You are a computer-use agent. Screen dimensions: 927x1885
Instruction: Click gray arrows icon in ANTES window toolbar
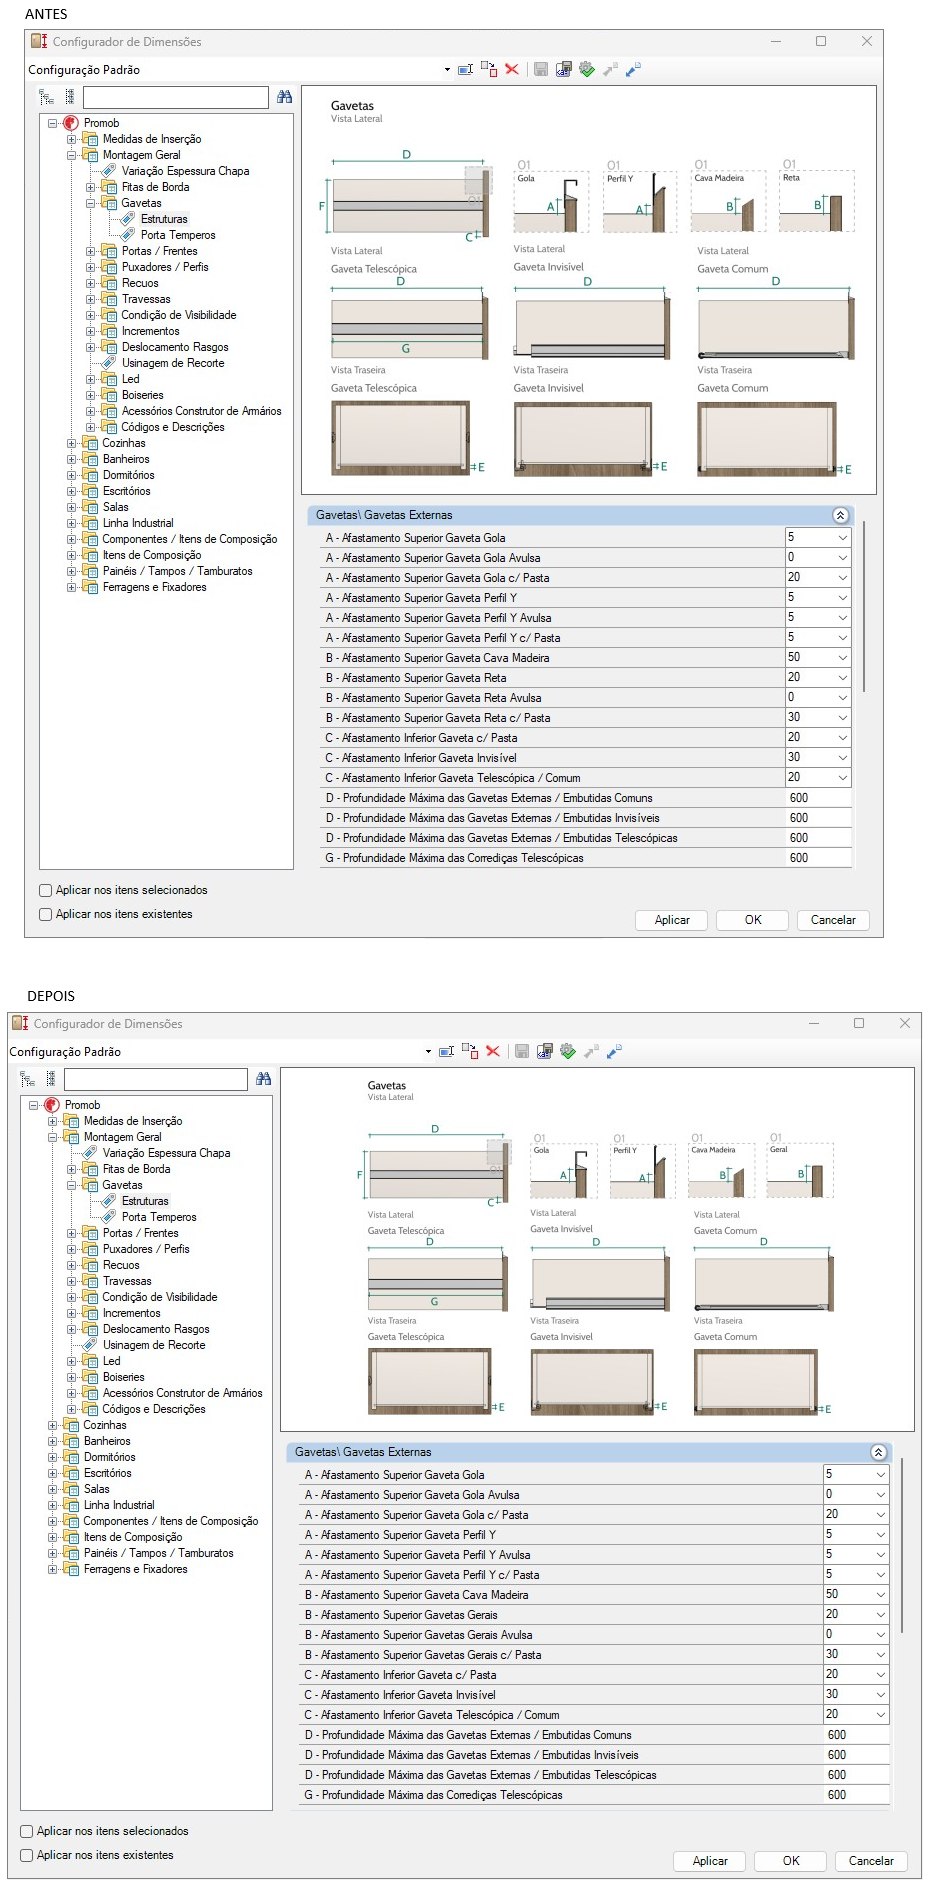click(x=610, y=69)
